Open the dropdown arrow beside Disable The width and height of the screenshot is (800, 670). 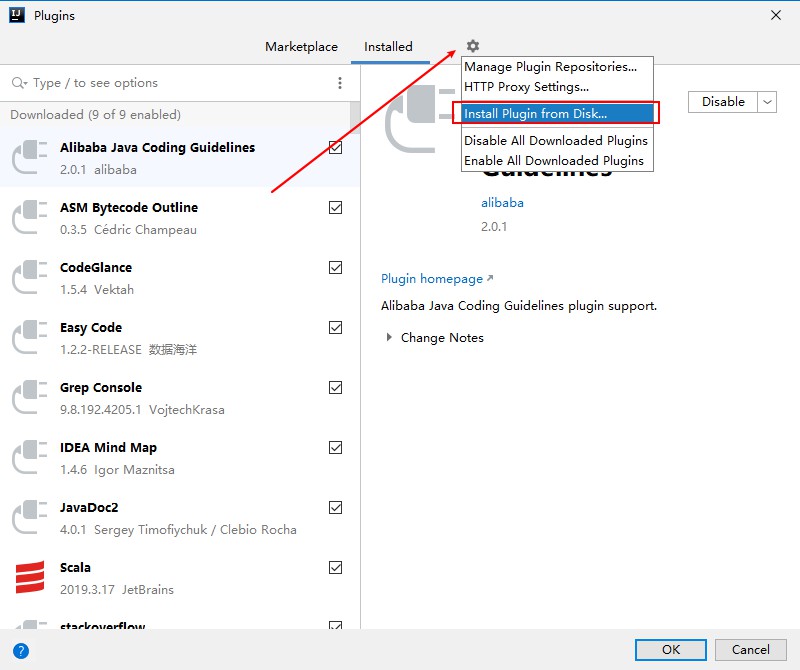[767, 102]
